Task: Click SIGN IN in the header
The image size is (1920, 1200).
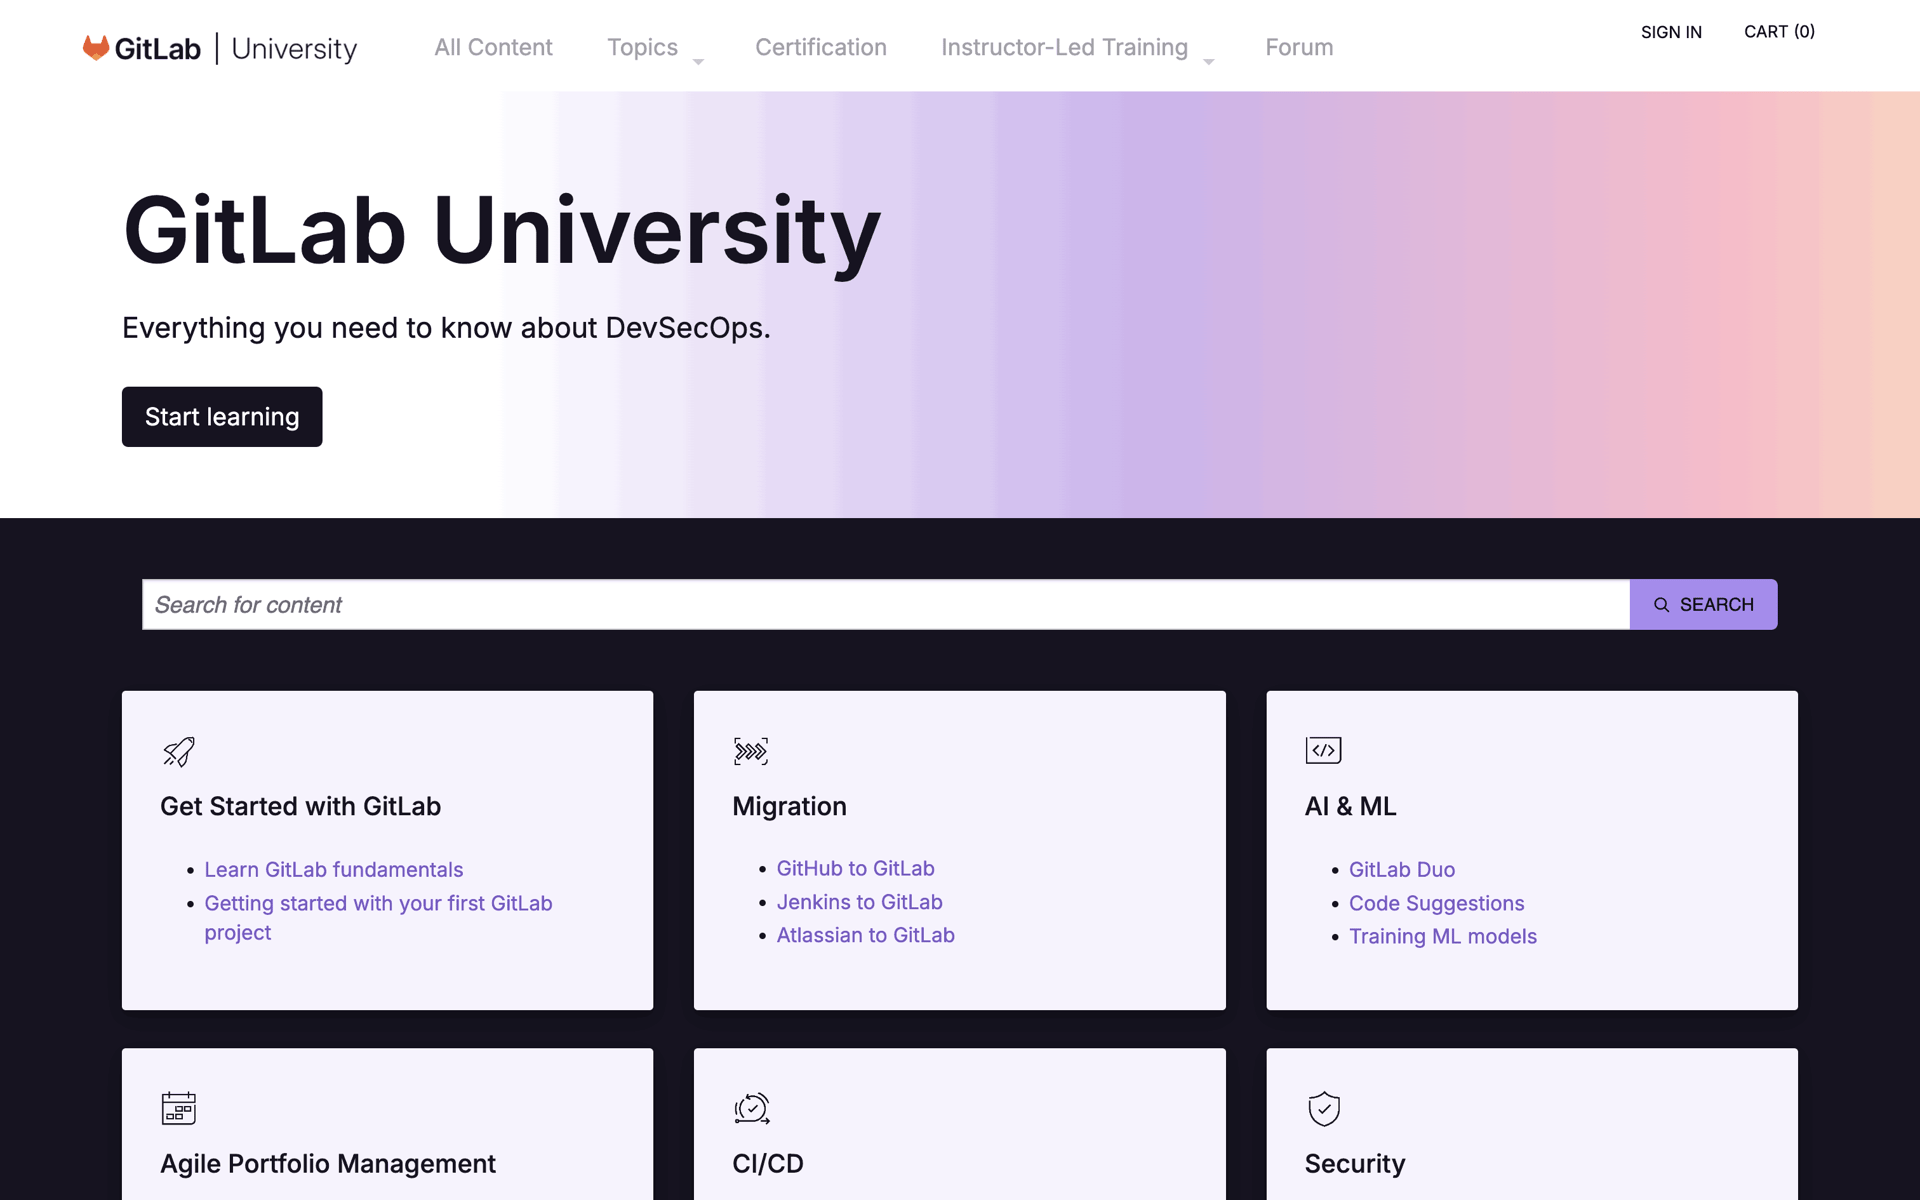Action: 1671,32
